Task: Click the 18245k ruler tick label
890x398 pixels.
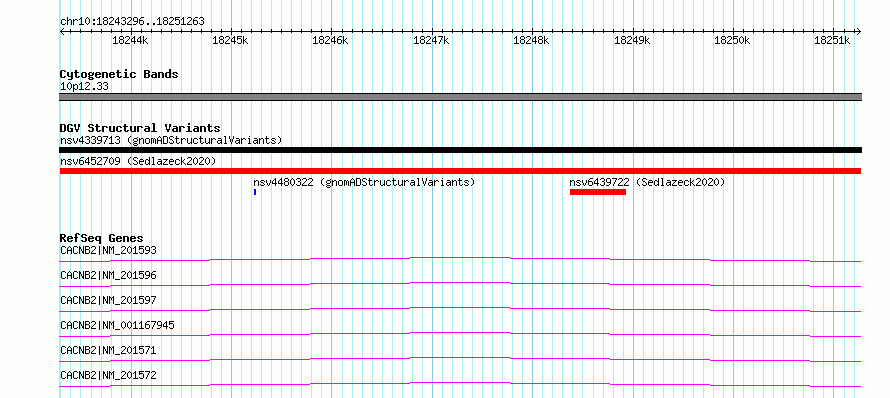Action: point(230,40)
